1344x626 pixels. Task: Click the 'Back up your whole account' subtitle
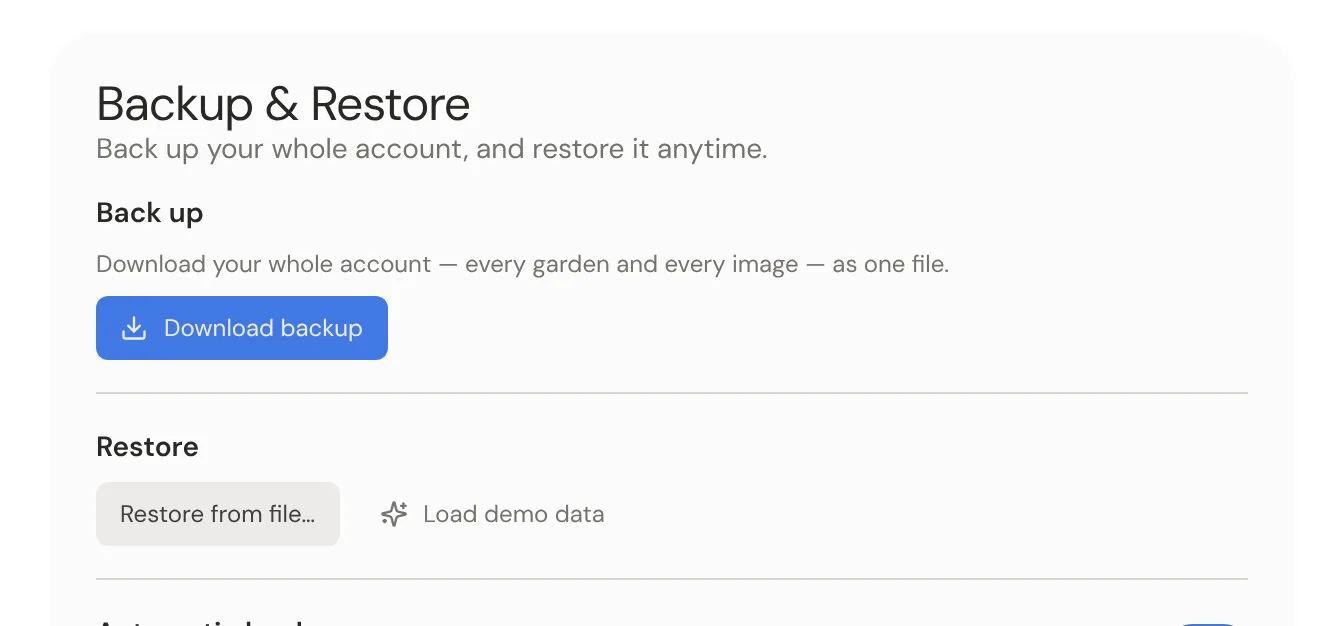tap(432, 150)
